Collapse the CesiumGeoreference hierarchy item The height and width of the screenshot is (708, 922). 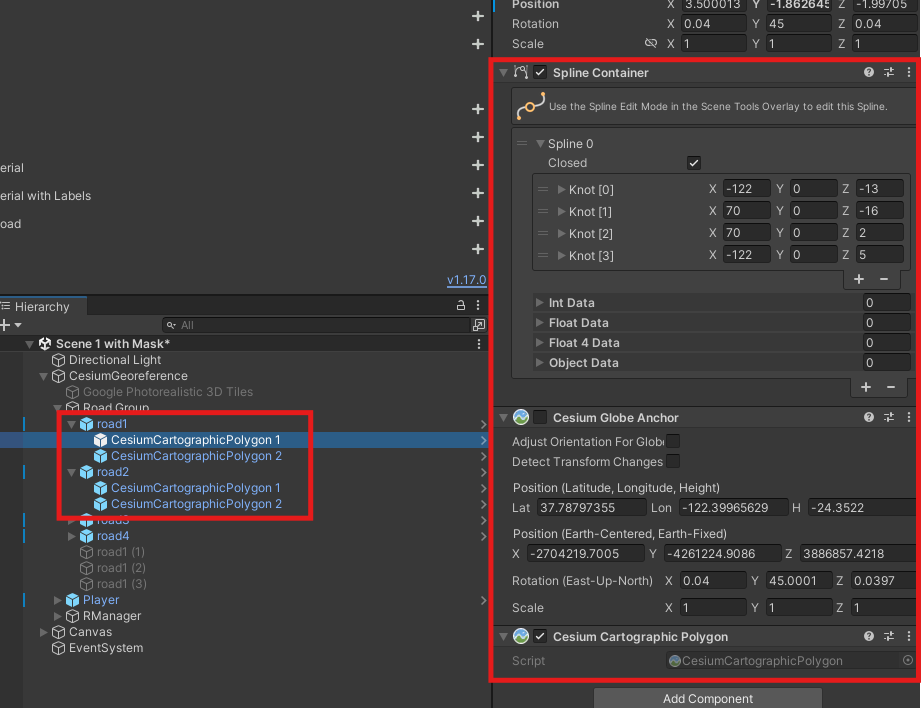[44, 376]
